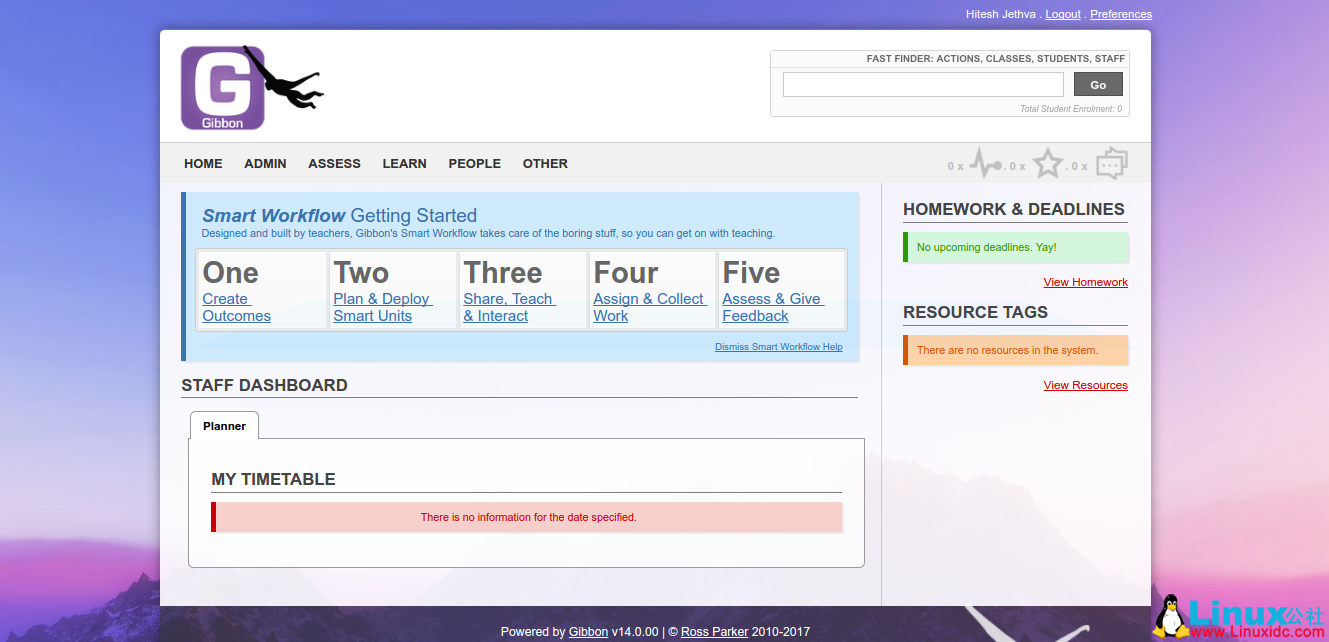Select the HOME menu item
This screenshot has width=1329, height=642.
pyautogui.click(x=203, y=163)
